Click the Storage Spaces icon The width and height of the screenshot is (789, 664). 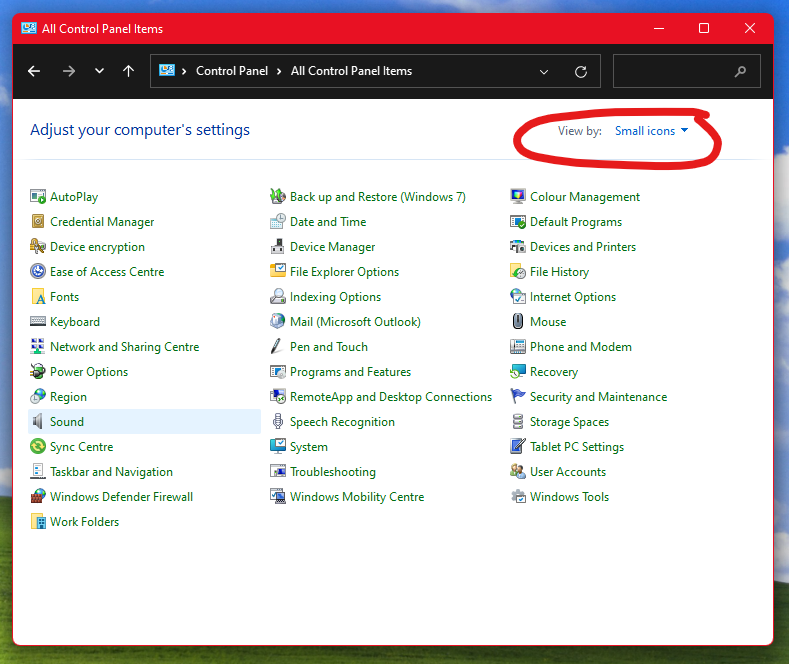[x=518, y=421]
